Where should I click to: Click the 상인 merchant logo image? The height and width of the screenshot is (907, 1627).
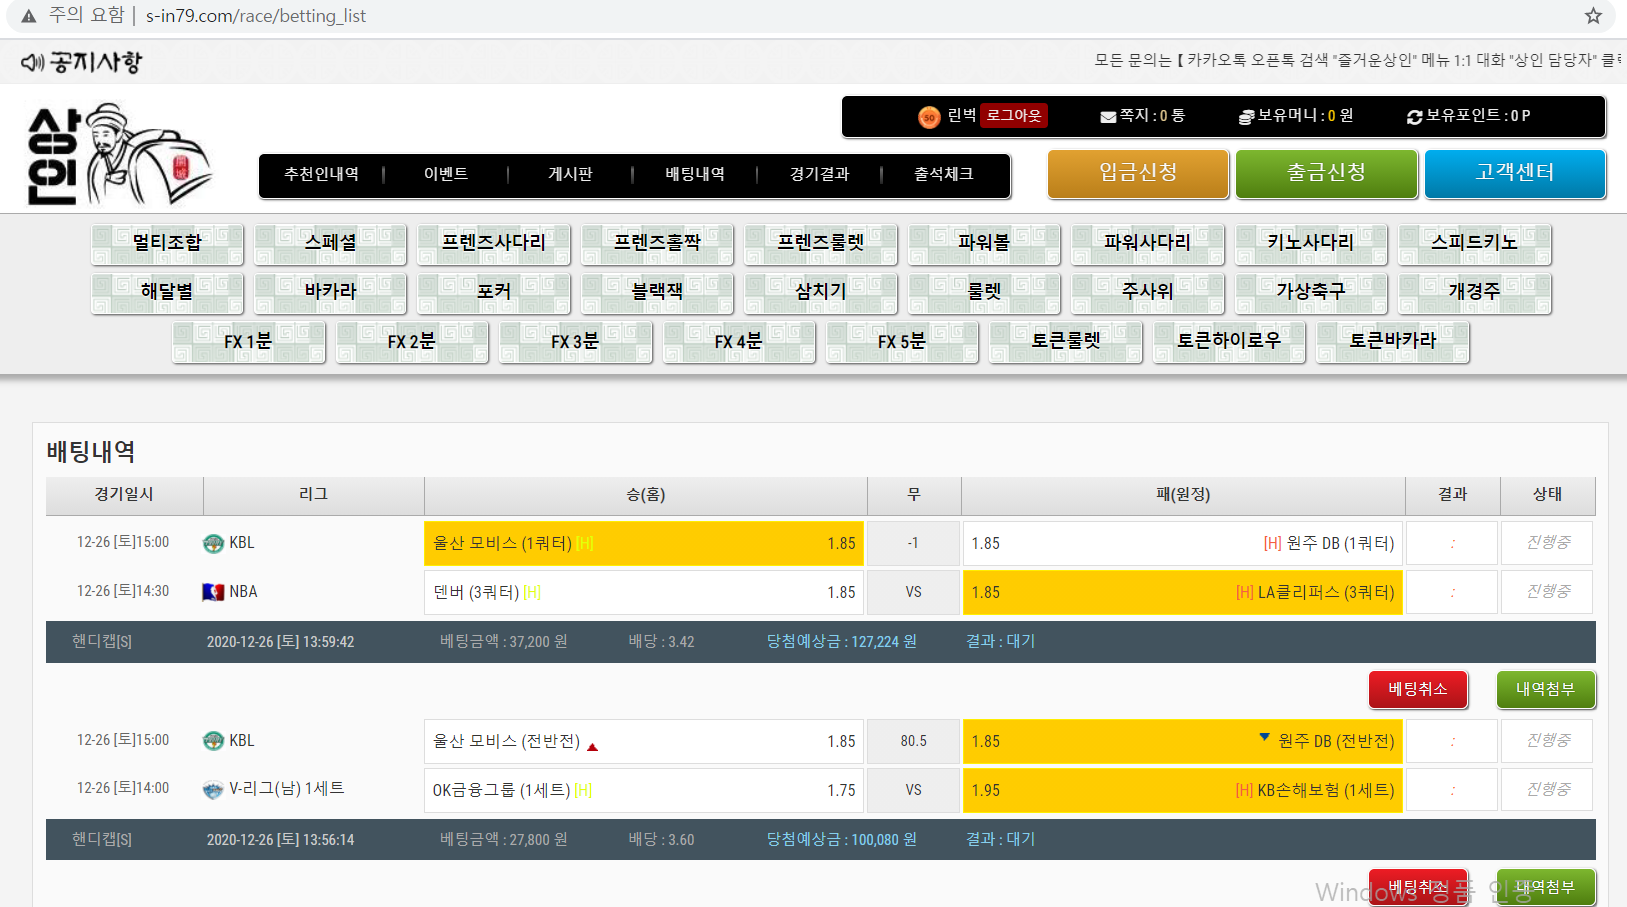click(118, 155)
